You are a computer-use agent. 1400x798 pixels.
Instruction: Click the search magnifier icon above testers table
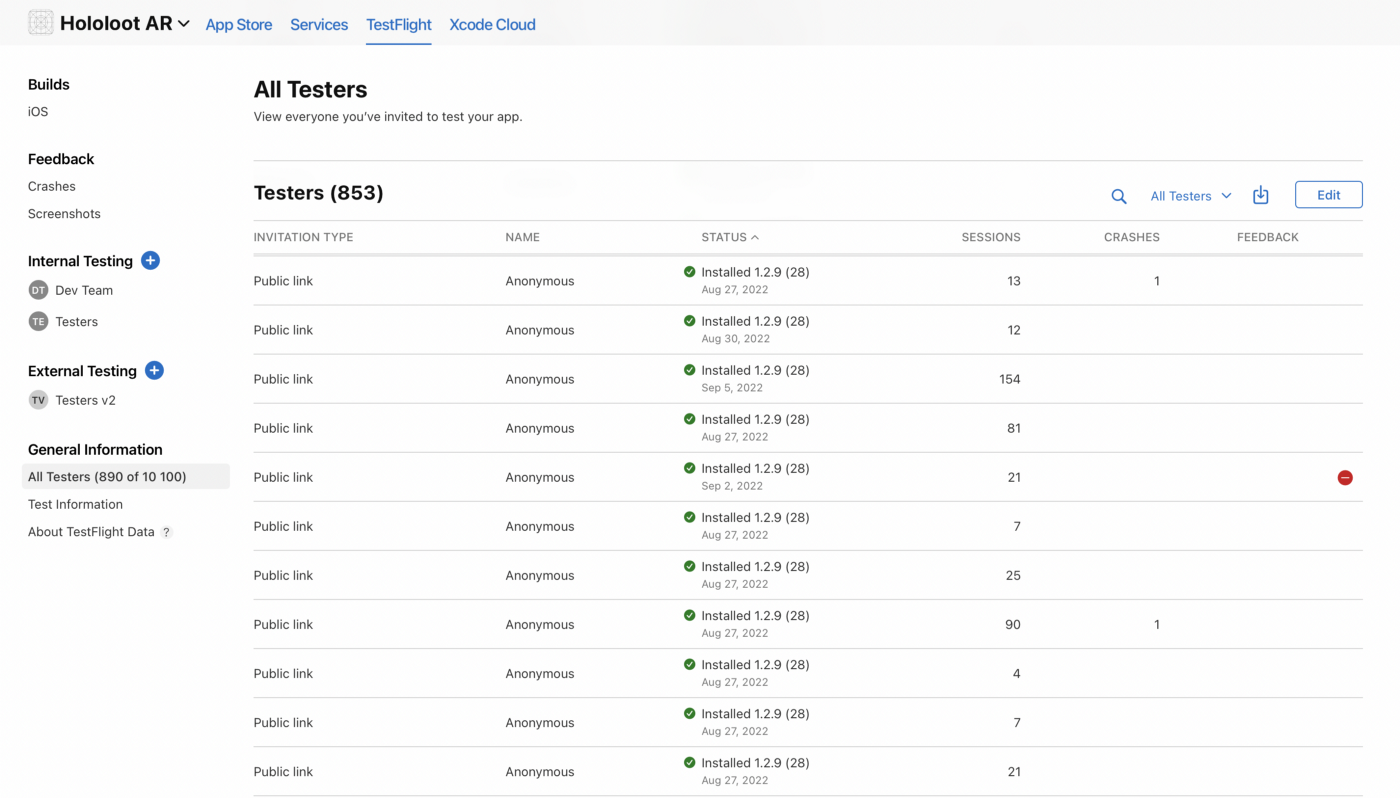1119,196
